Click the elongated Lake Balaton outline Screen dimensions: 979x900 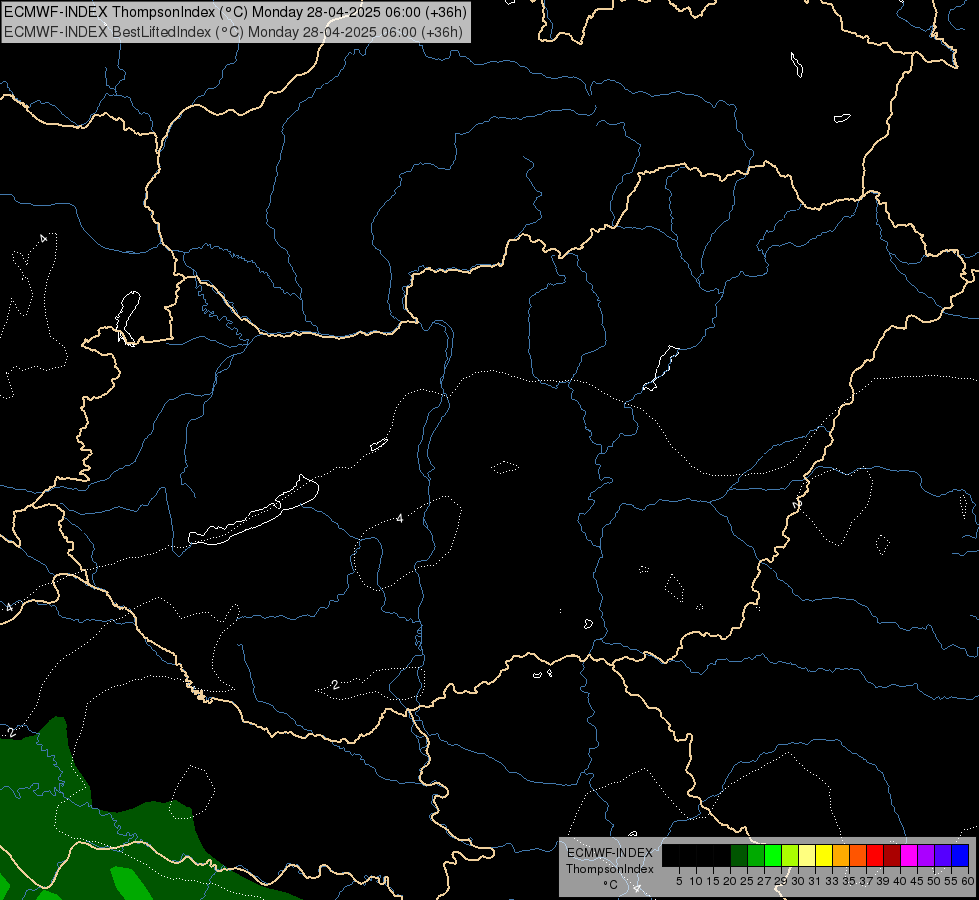(253, 510)
